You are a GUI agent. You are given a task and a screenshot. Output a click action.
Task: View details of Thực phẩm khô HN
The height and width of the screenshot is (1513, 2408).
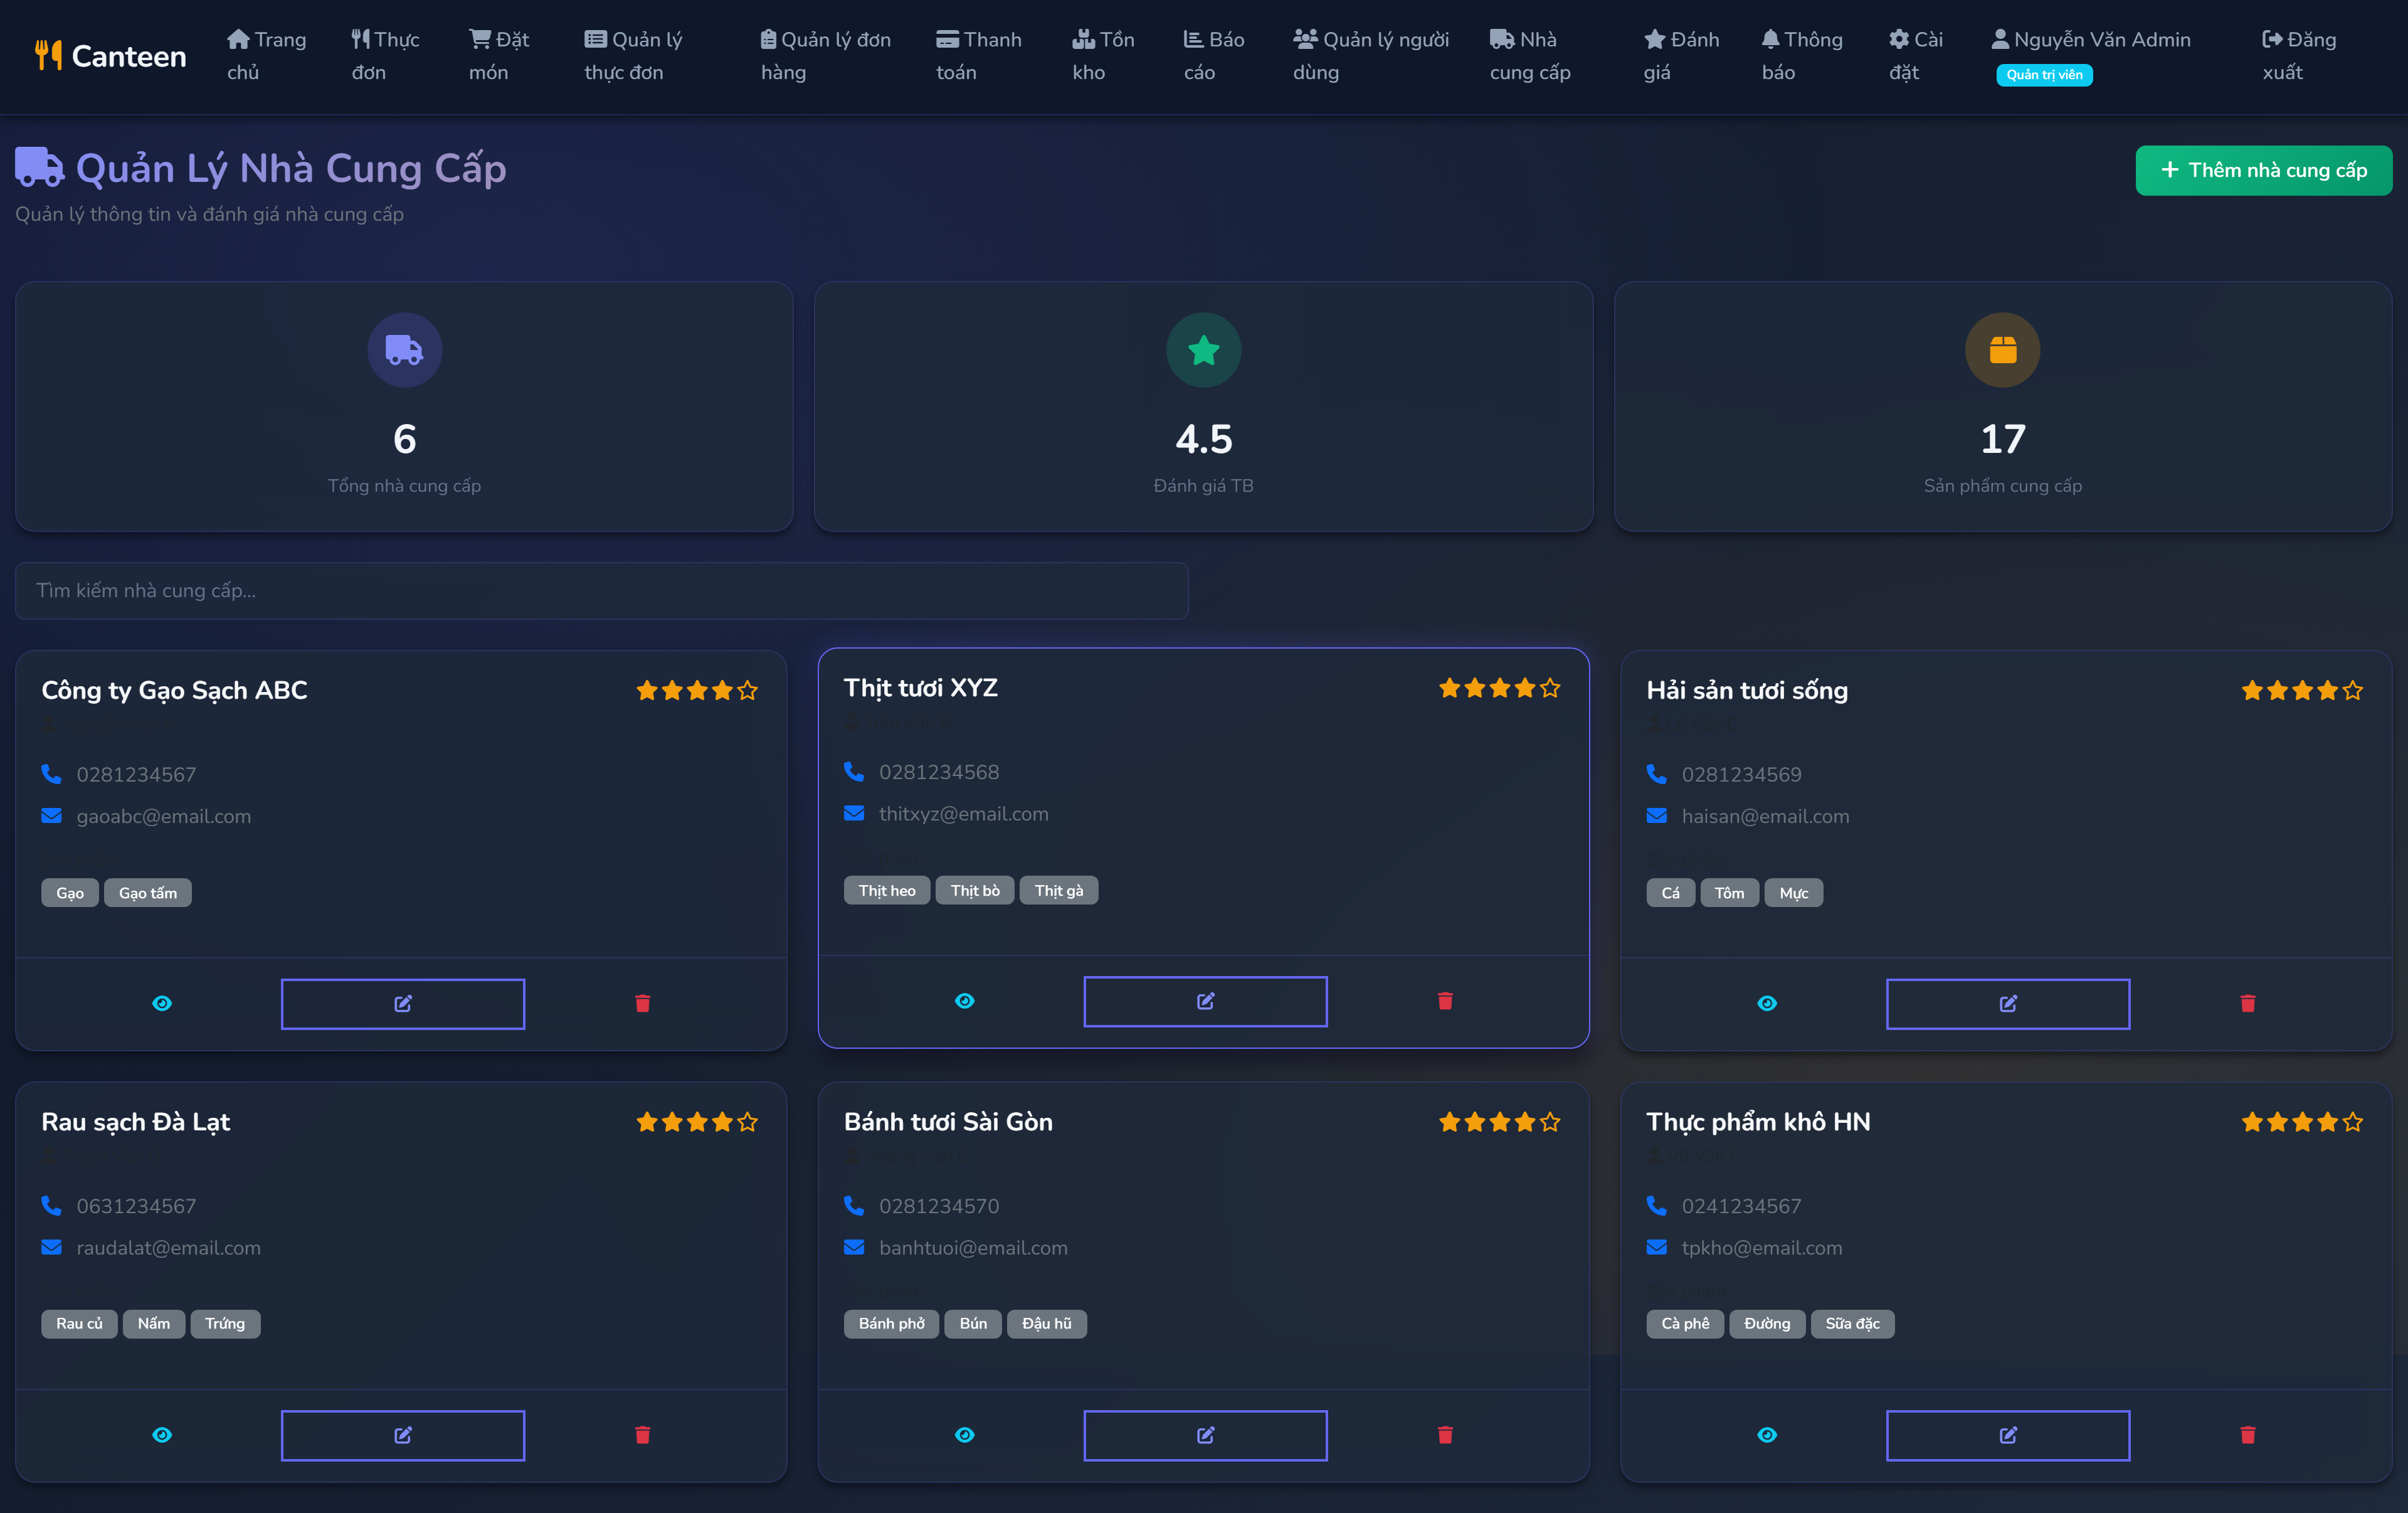[1767, 1435]
